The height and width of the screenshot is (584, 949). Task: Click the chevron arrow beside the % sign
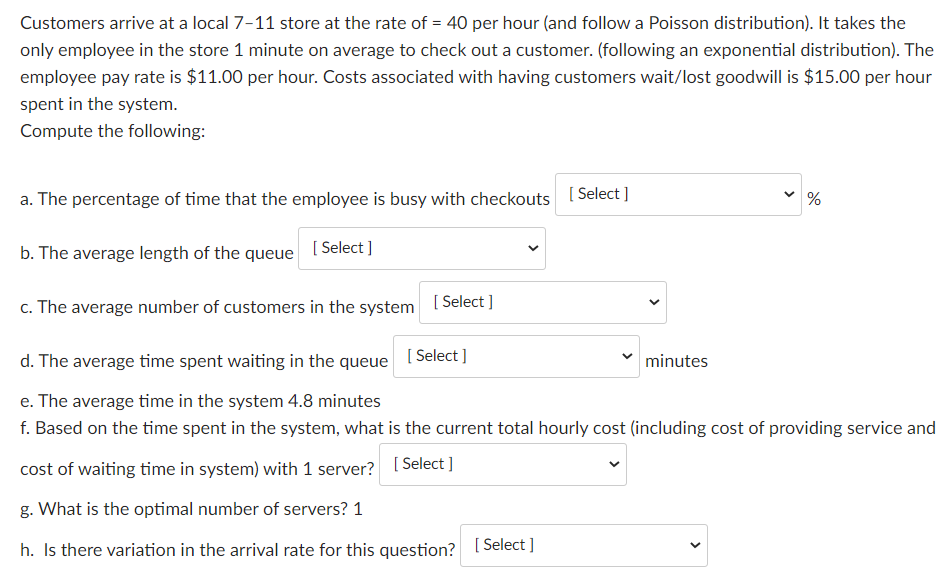(791, 194)
